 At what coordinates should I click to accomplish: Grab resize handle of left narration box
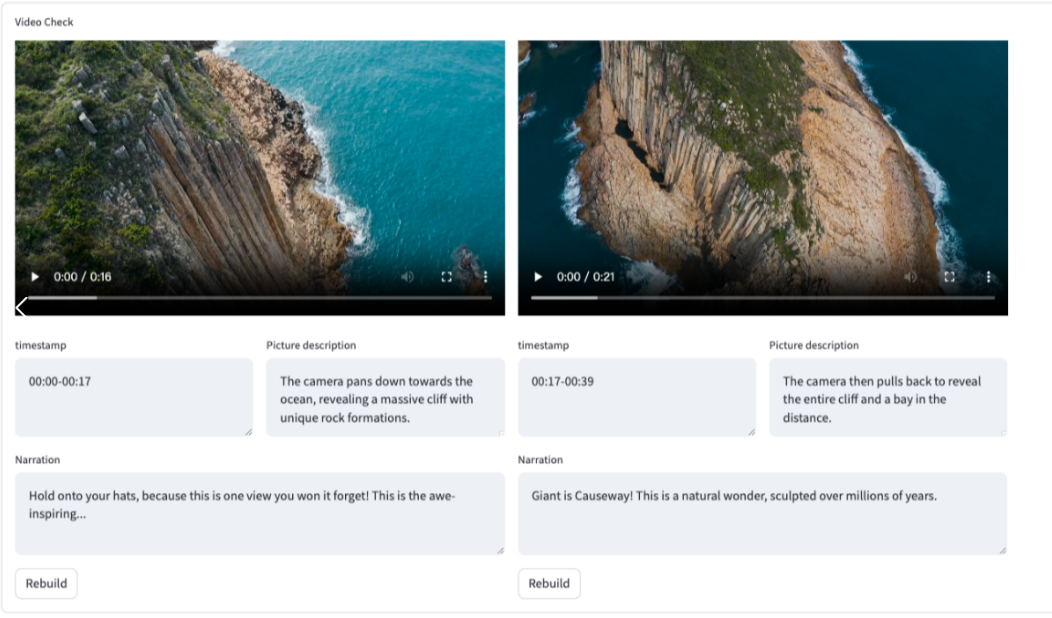[x=500, y=550]
